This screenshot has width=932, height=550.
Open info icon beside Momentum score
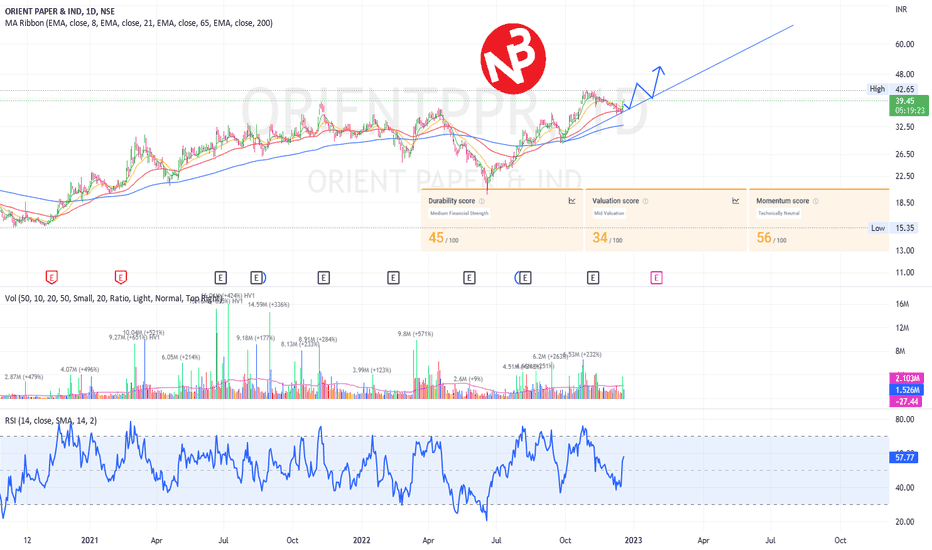[816, 202]
